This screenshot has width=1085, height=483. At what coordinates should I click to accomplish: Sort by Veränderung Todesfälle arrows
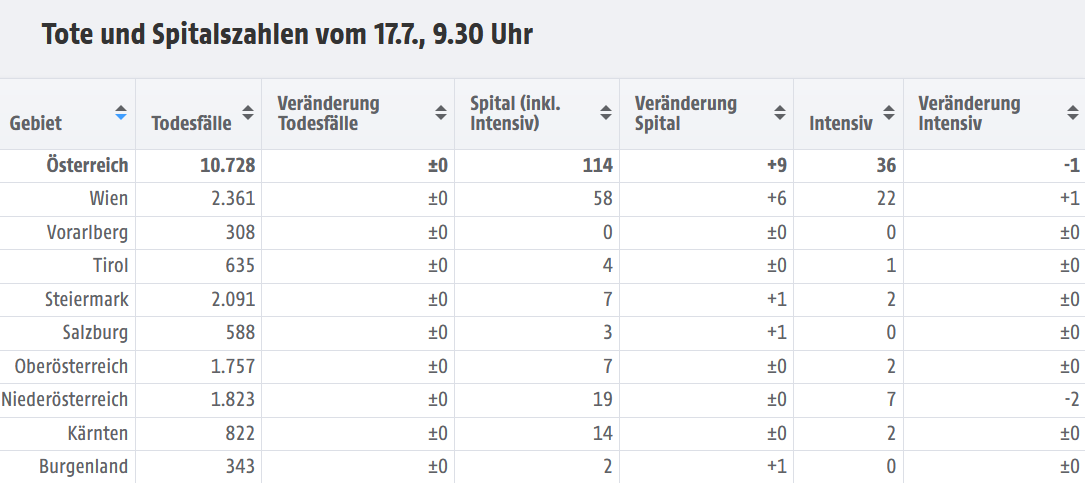pos(441,113)
